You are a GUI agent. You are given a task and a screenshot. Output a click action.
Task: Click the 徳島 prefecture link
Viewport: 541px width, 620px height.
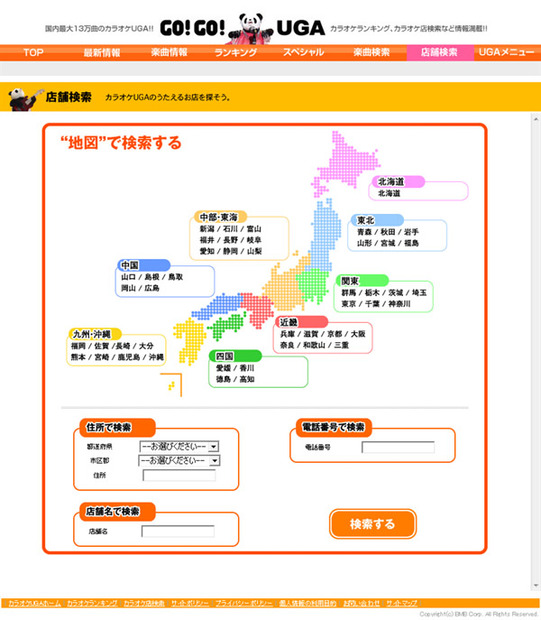[223, 379]
